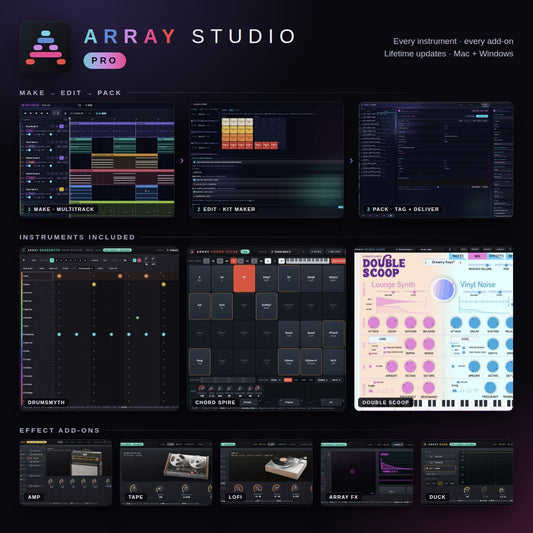Image resolution: width=533 pixels, height=533 pixels.
Task: Select the green bottom clip in Multitrack
Action: (x=122, y=208)
